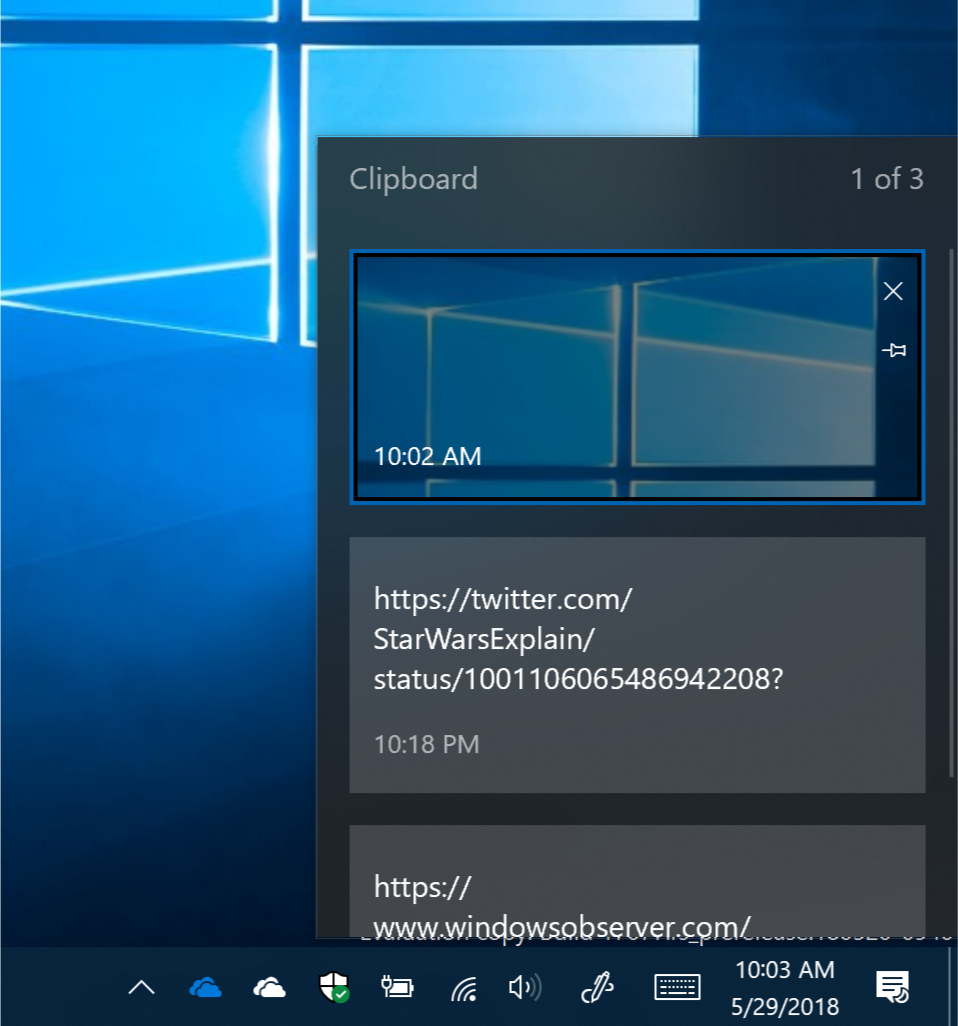958x1026 pixels.
Task: Expand hidden icons with the taskbar chevron
Action: click(x=140, y=987)
